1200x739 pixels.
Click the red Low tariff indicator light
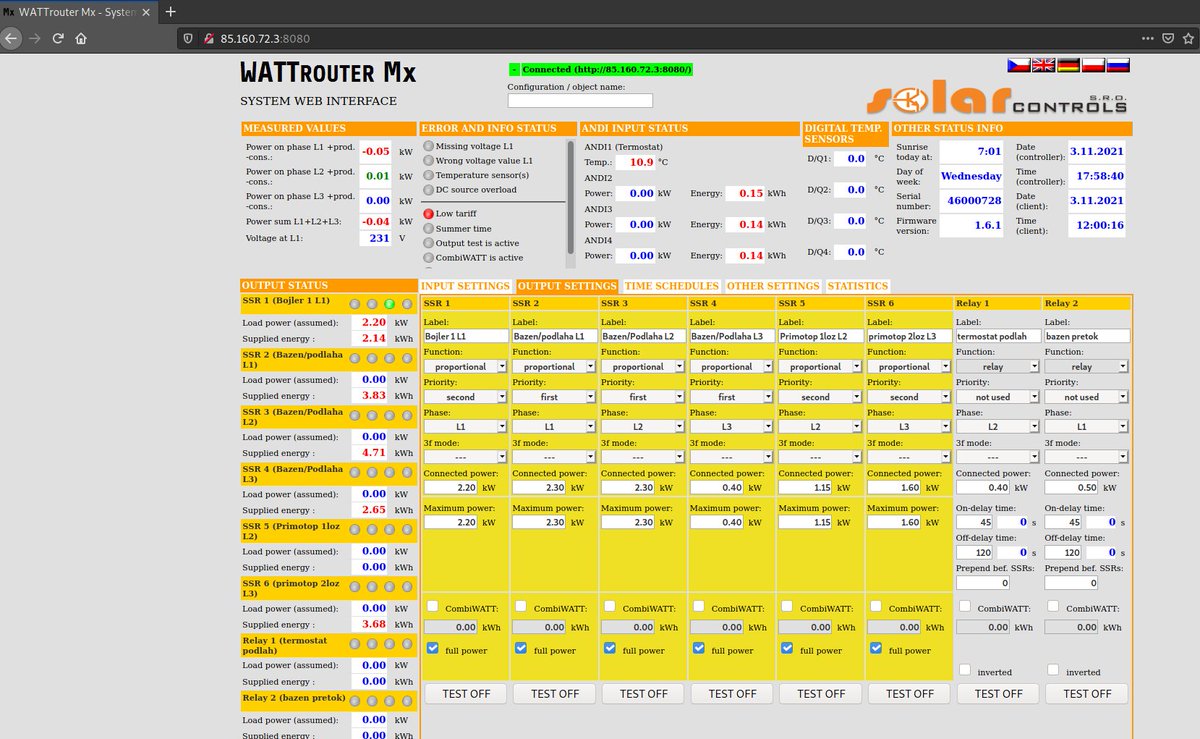pos(428,213)
